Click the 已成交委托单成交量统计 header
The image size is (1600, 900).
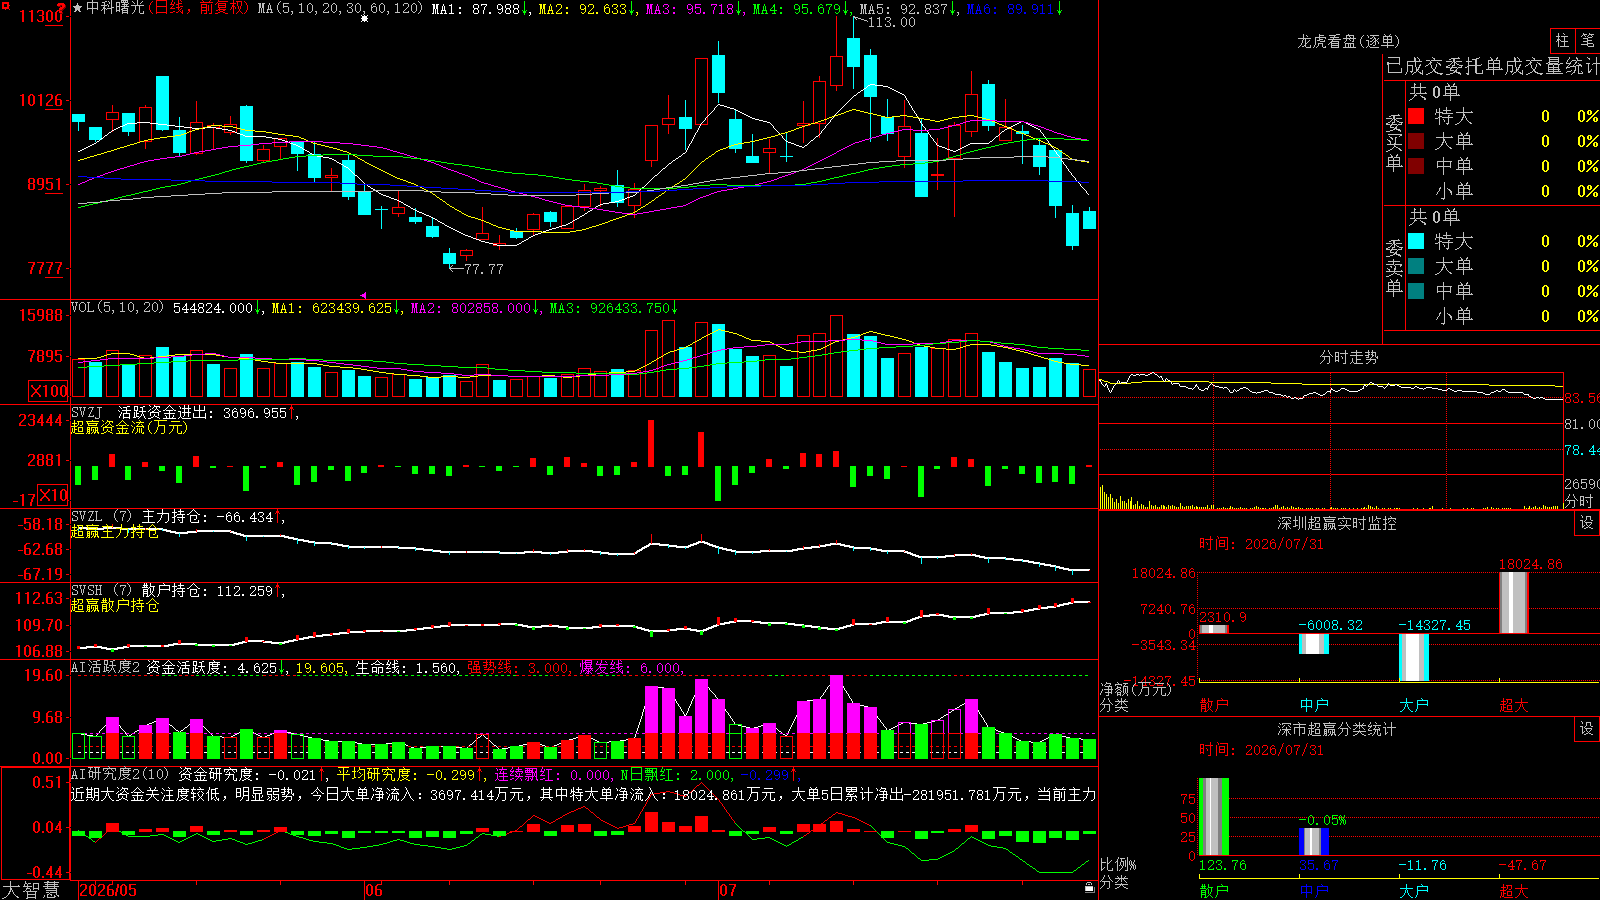click(1492, 66)
